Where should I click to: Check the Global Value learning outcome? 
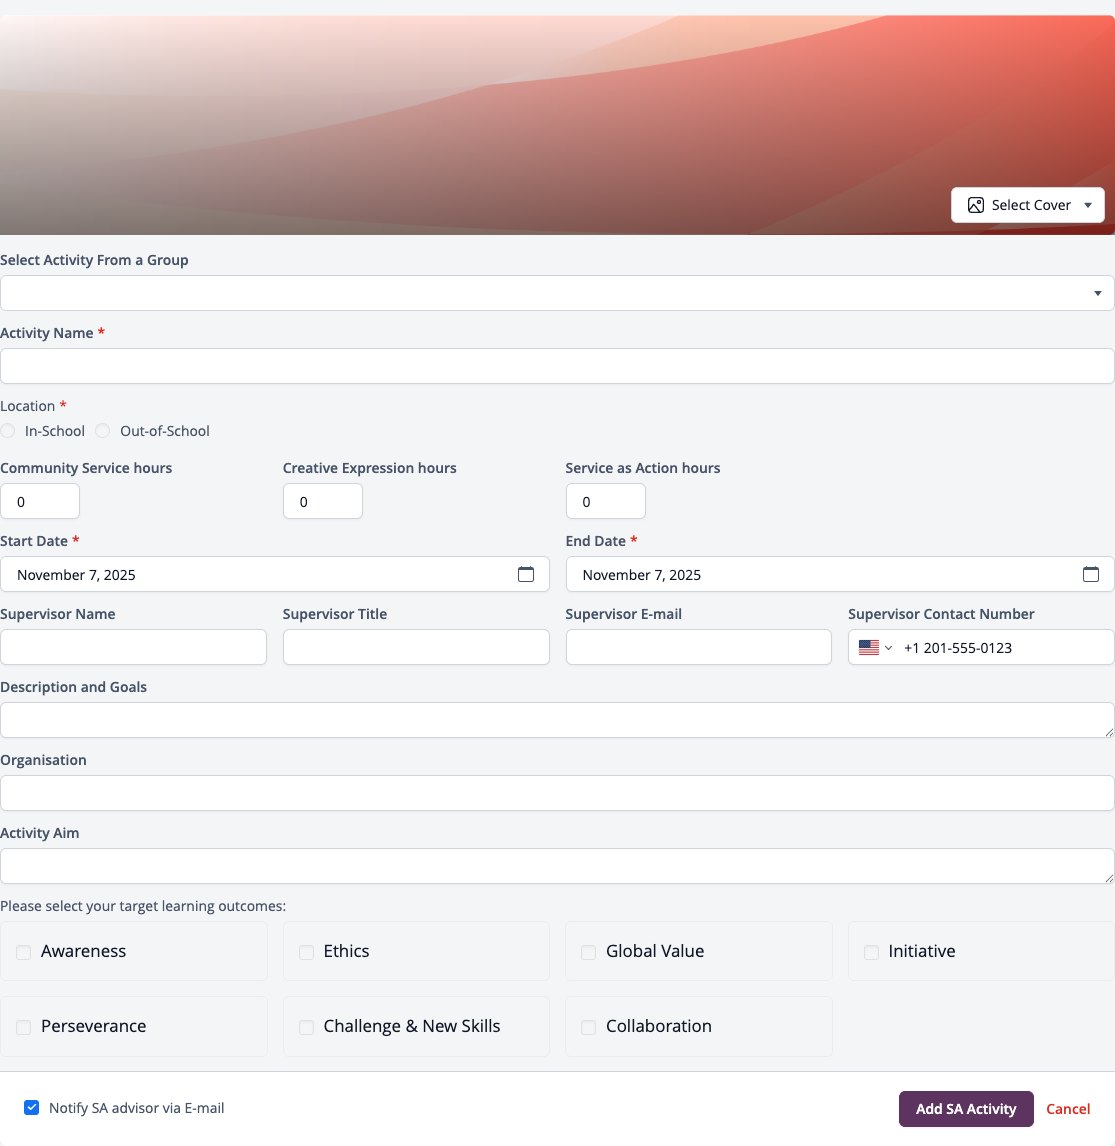click(x=588, y=952)
